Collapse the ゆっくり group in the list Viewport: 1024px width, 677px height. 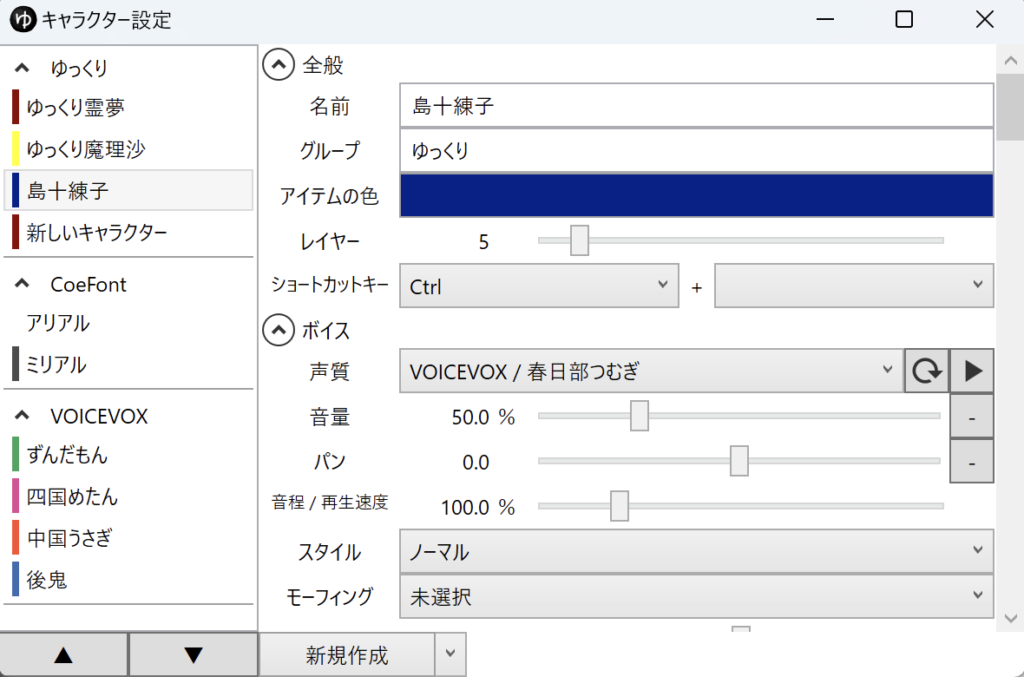22,67
